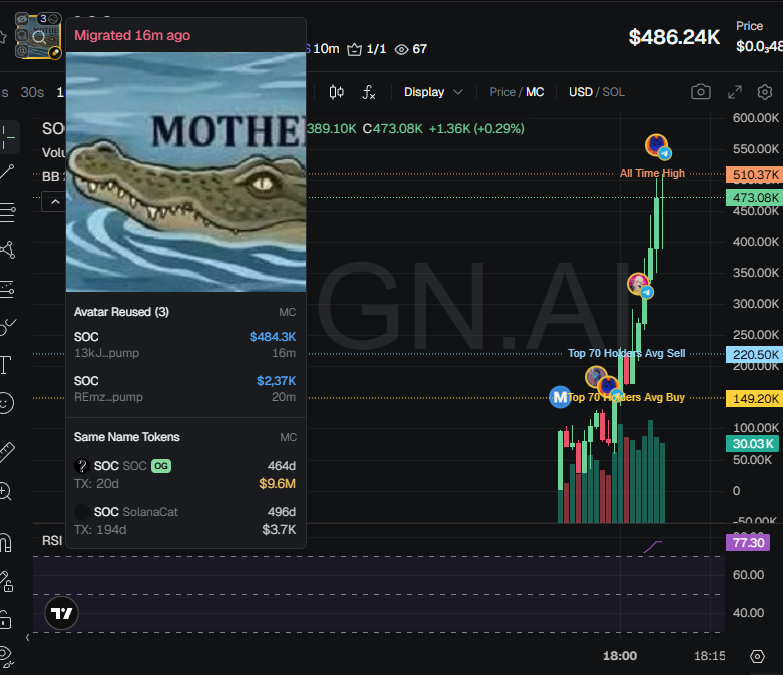This screenshot has width=783, height=675.
Task: Open the time axis settings icon
Action: click(758, 657)
